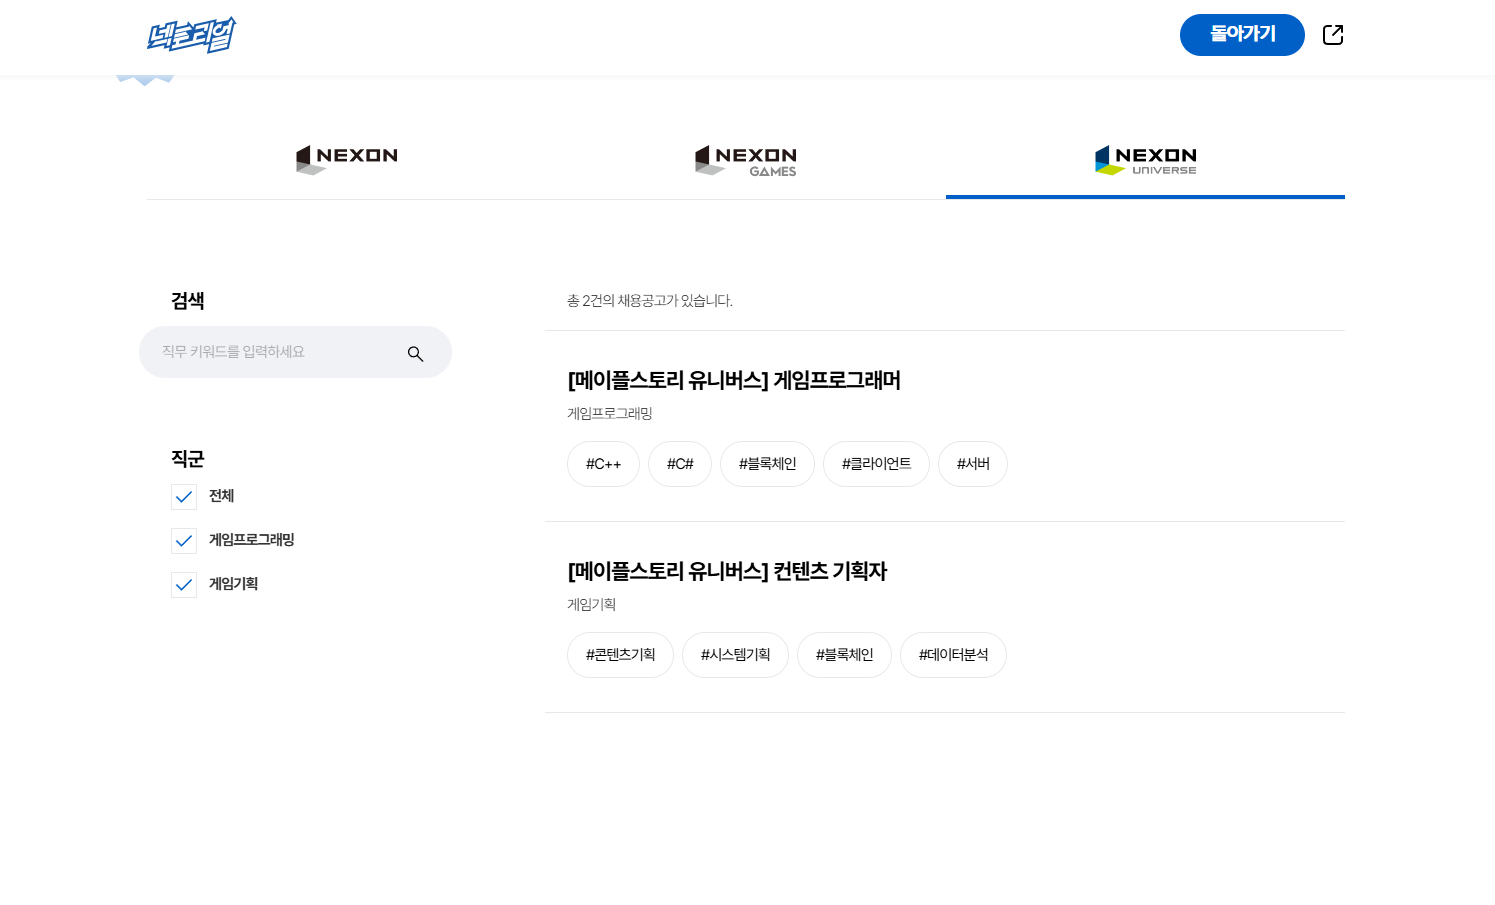Screen dimensions: 1495x905
Task: Click #블록체인 tag under 컨텐츠 기획자 posting
Action: pos(844,655)
